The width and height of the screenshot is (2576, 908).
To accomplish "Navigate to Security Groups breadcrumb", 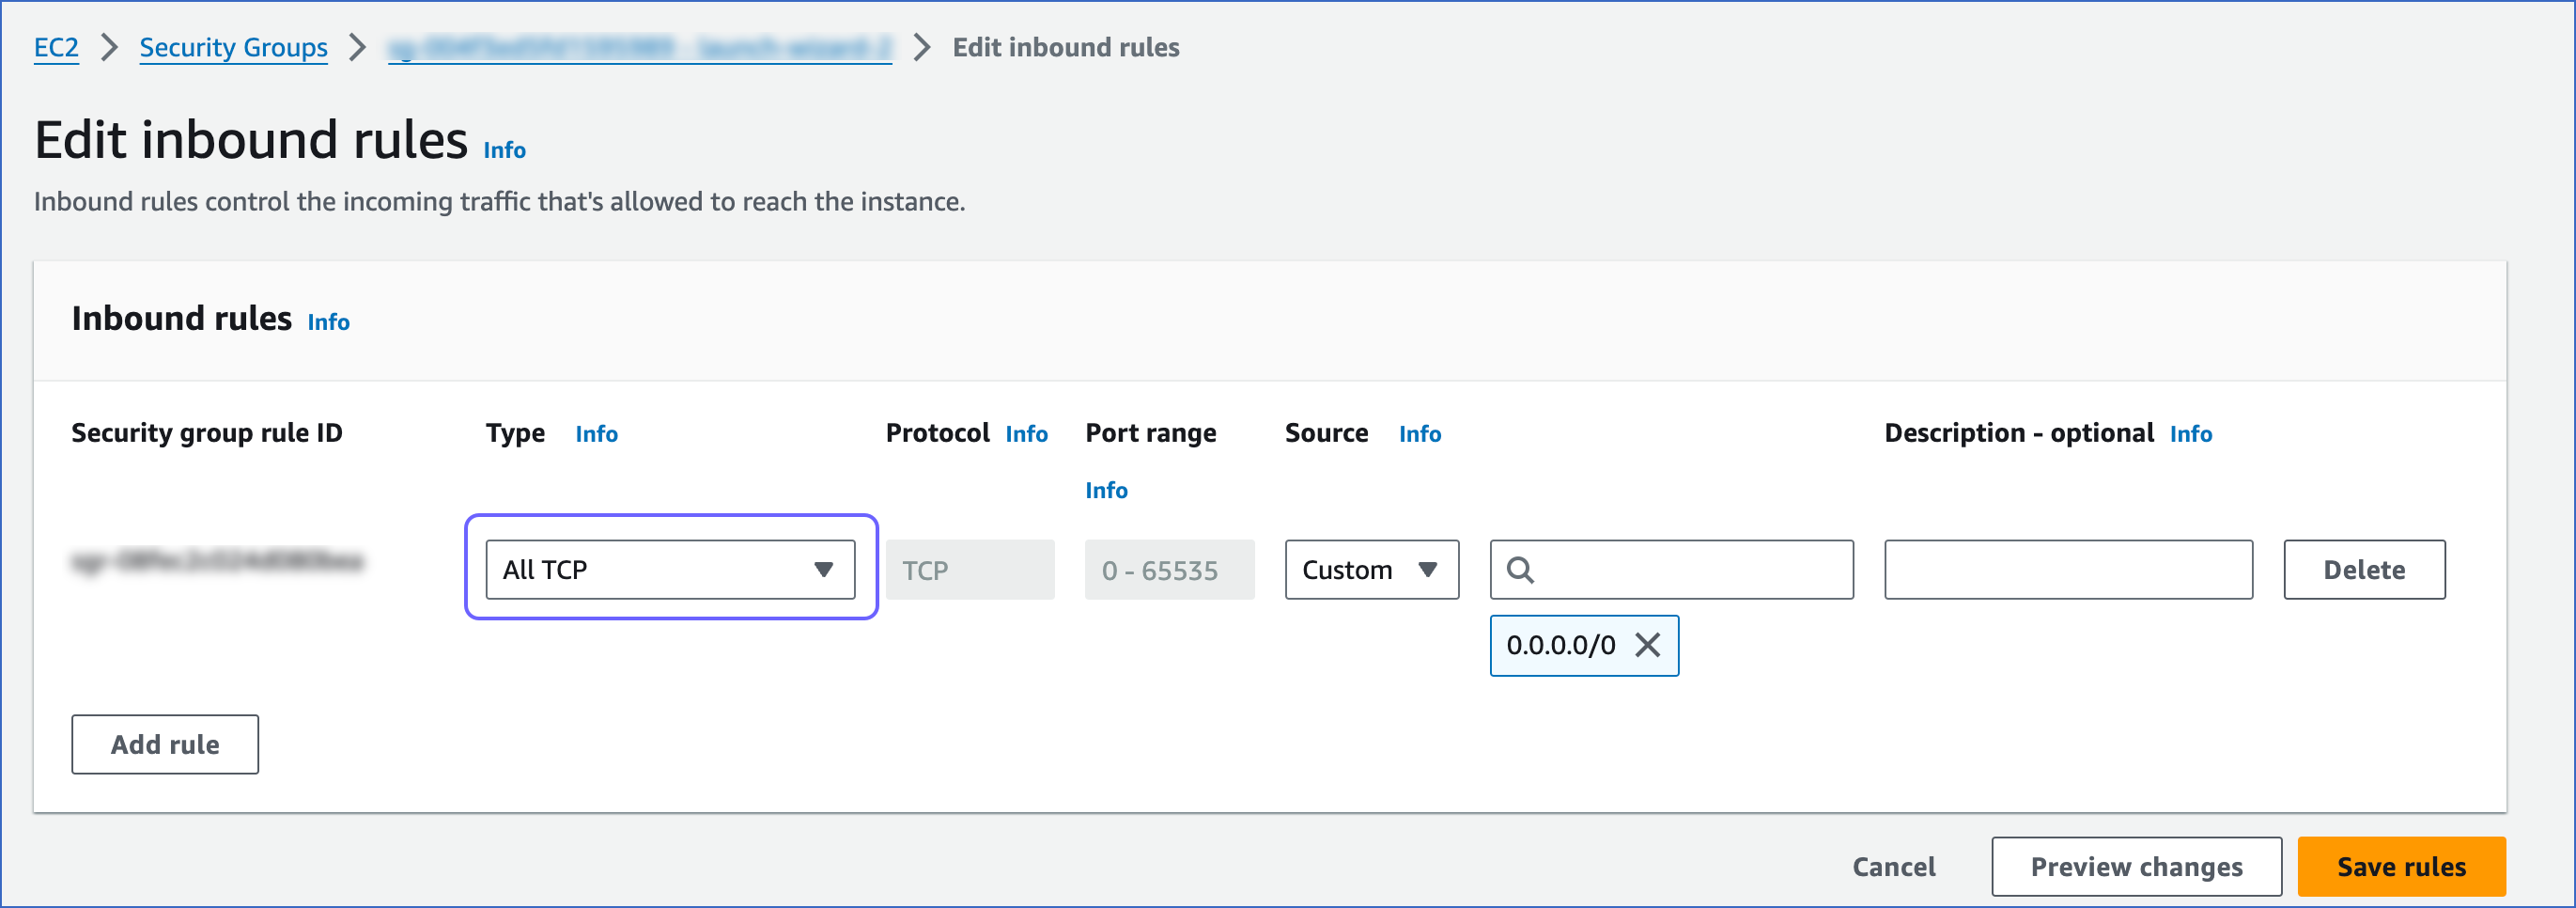I will click(x=233, y=47).
